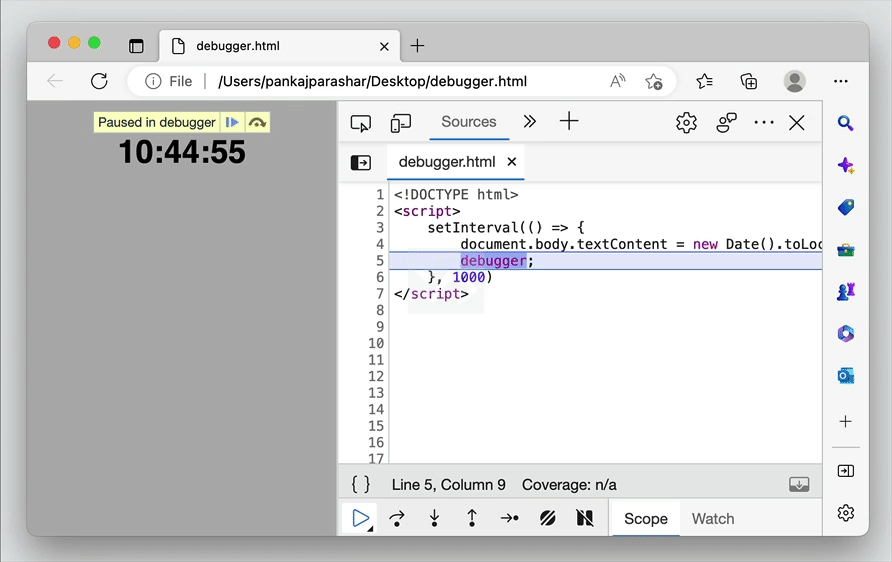Screen dimensions: 892x562
Task: Open the Shopping tag sidebar icon
Action: click(x=845, y=207)
